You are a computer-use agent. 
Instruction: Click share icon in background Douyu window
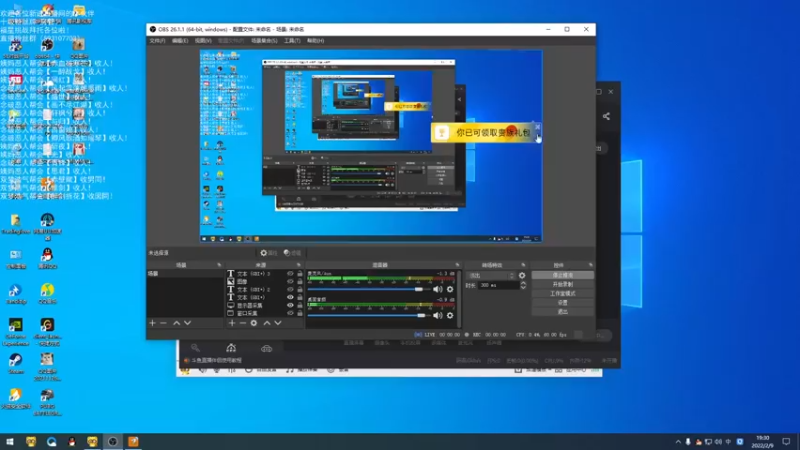[606, 116]
